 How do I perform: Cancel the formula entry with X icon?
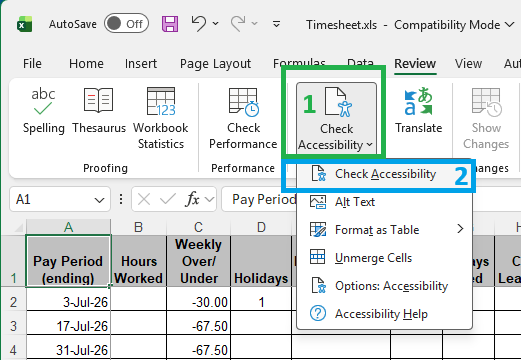pyautogui.click(x=144, y=199)
